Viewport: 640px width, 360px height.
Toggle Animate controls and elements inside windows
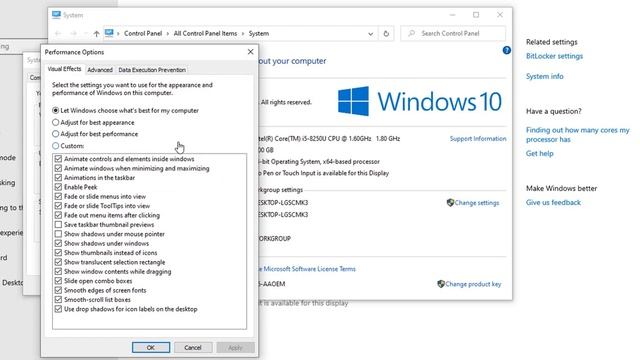click(58, 159)
